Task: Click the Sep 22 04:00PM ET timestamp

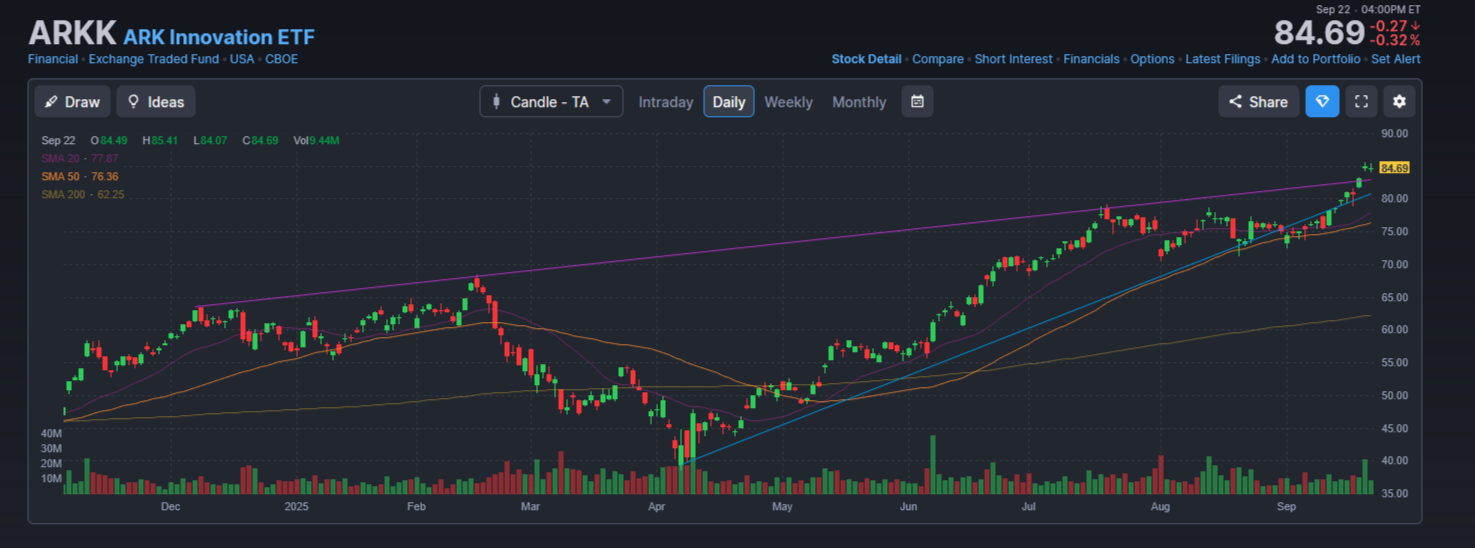Action: click(1367, 9)
